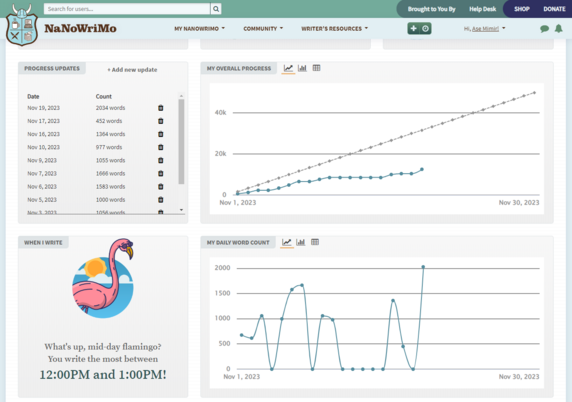Image resolution: width=572 pixels, height=402 pixels.
Task: Click the progress updates scrollbar thumb
Action: pyautogui.click(x=181, y=142)
